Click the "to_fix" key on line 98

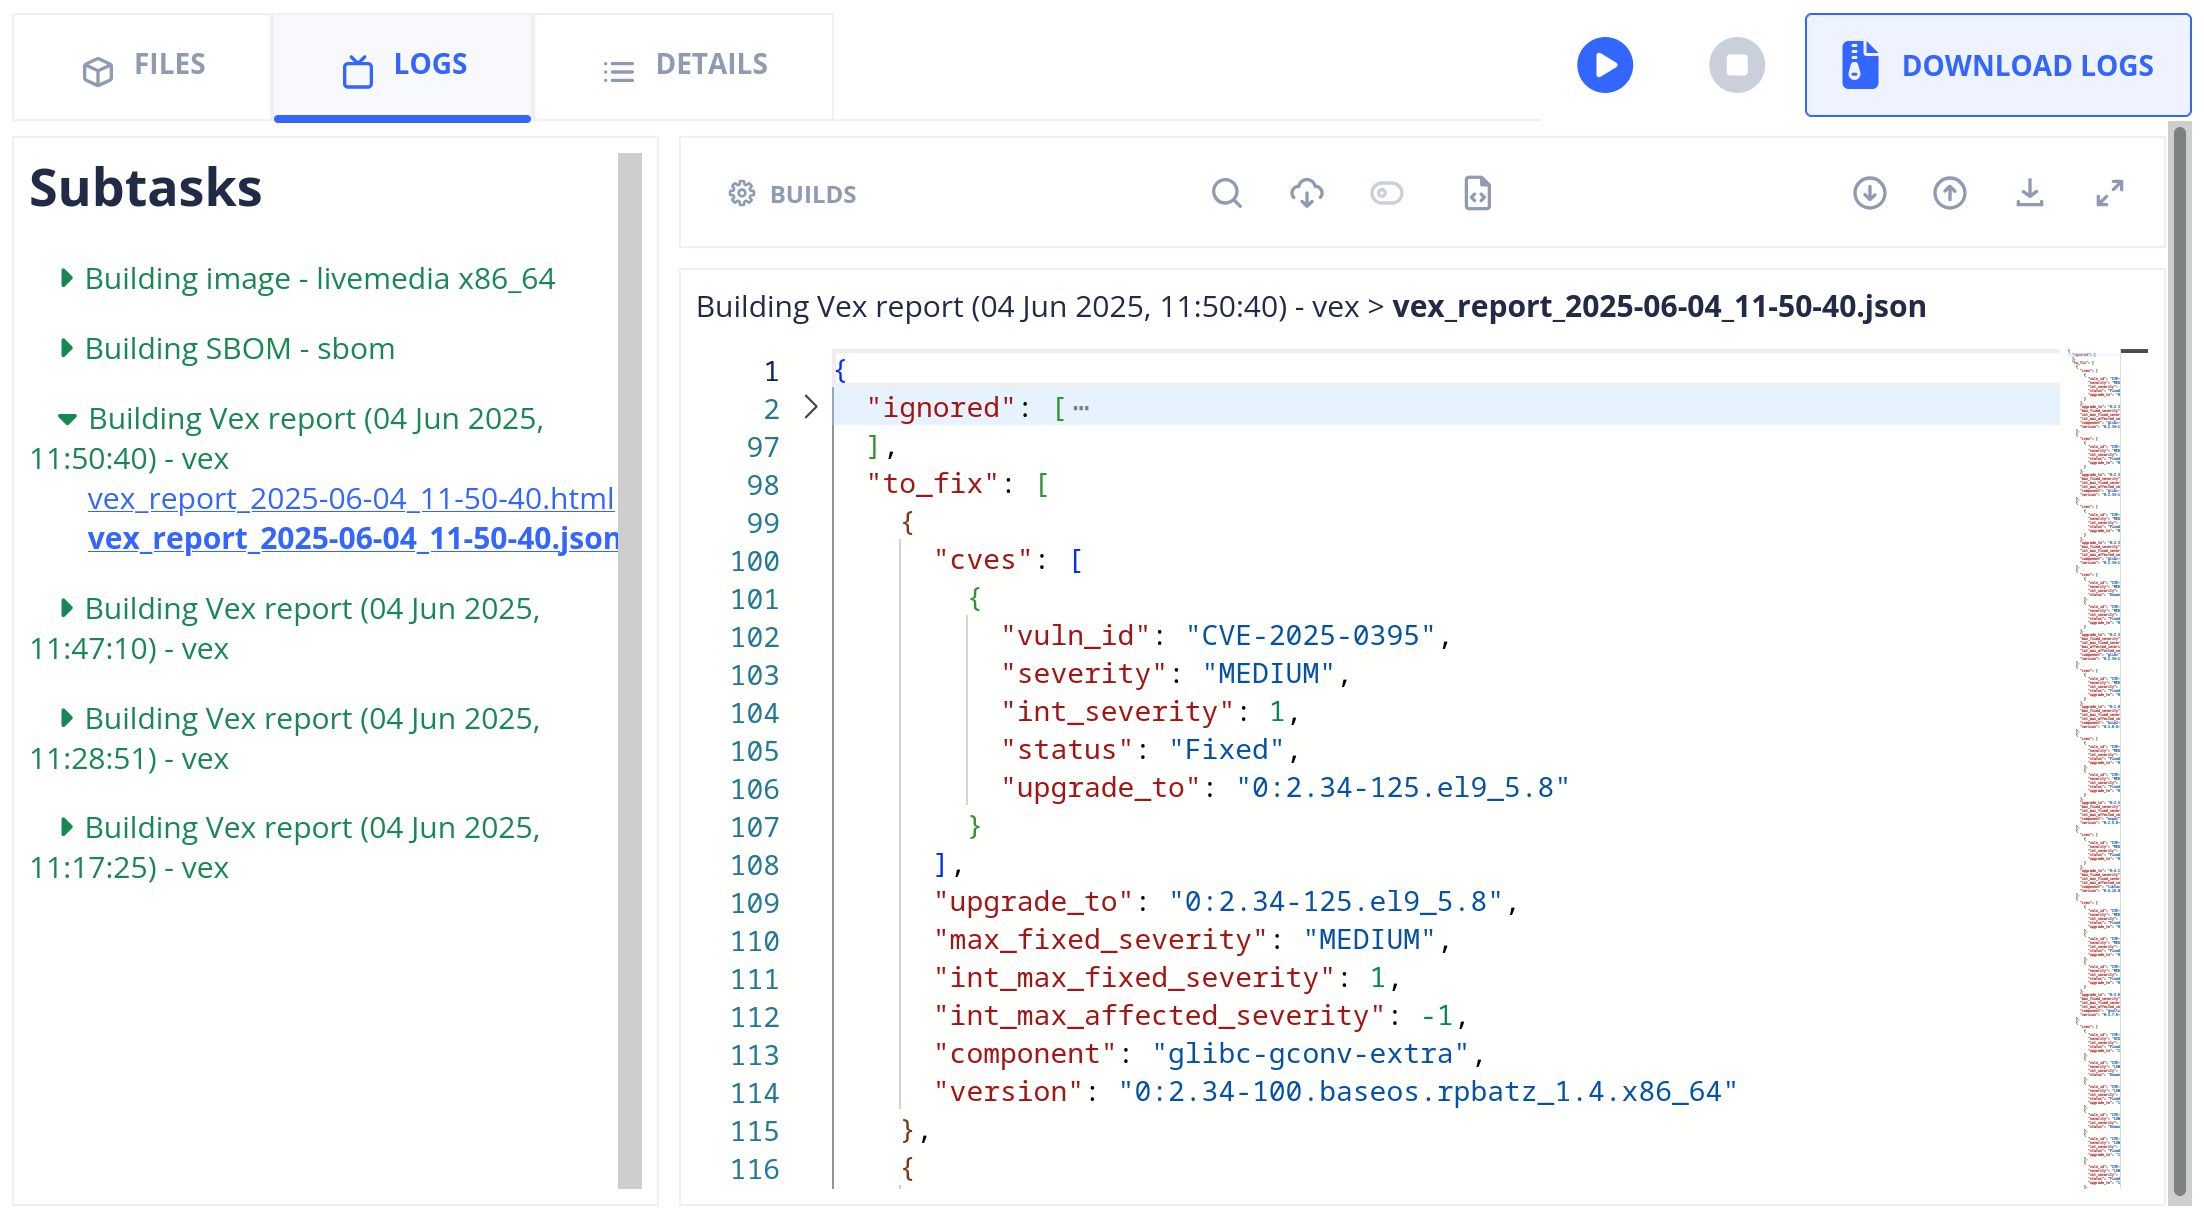coord(933,484)
